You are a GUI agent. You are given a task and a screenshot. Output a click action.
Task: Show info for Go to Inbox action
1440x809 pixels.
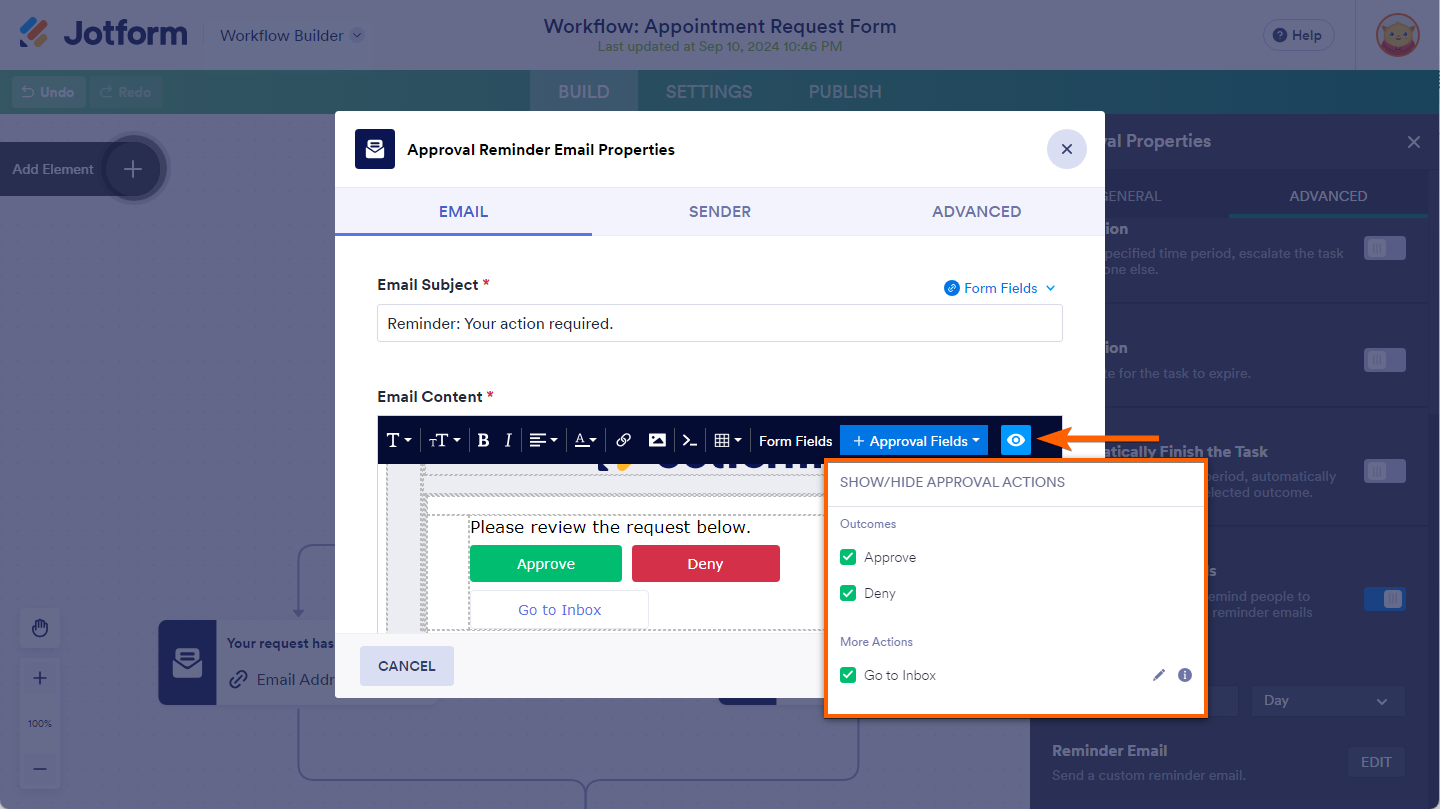click(x=1185, y=675)
